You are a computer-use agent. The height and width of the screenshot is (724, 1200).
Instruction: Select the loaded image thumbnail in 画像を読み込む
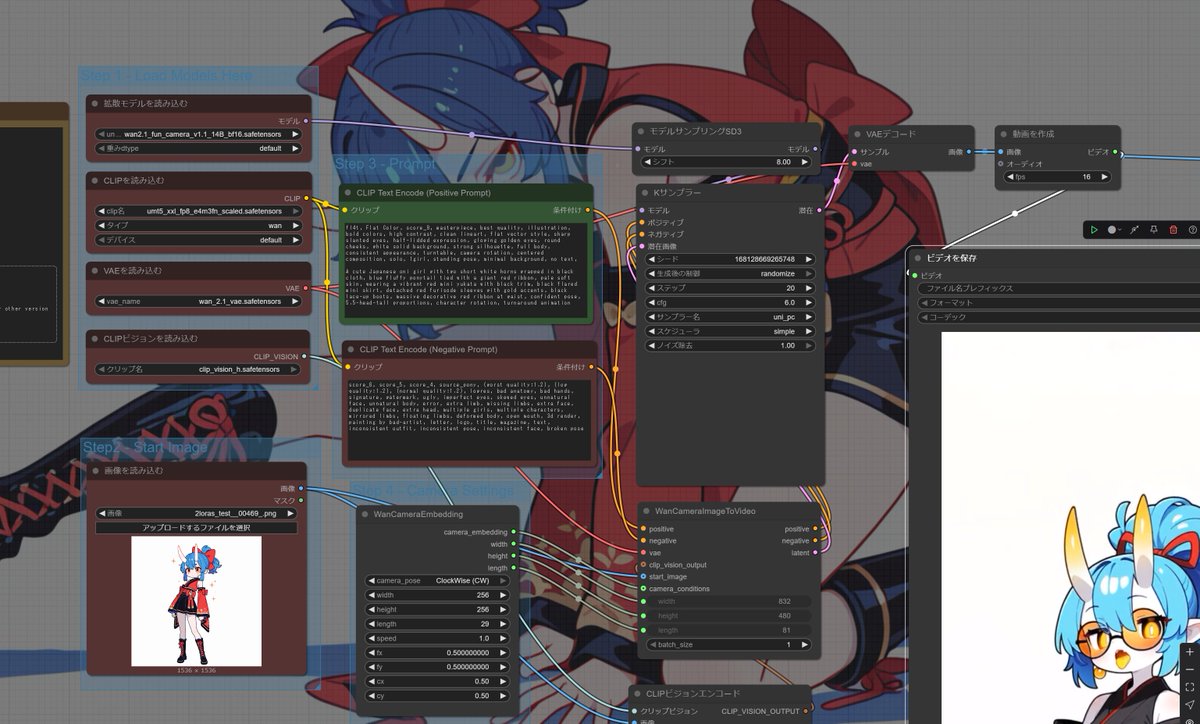point(196,601)
